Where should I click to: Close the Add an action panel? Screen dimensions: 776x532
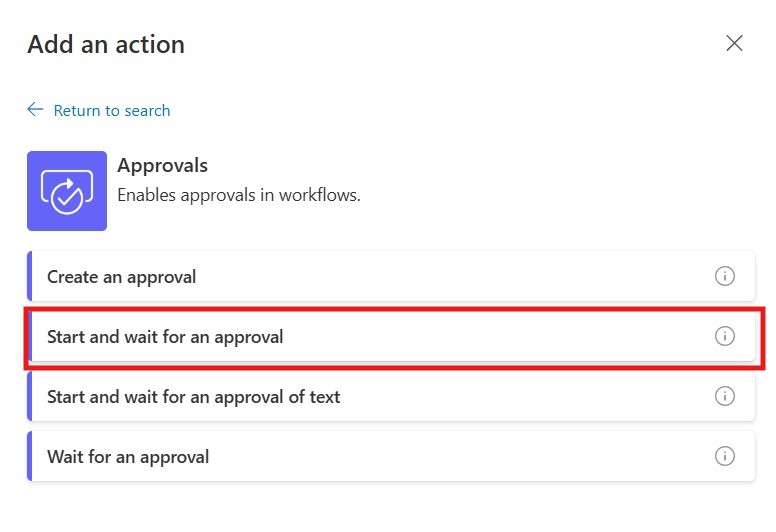[734, 43]
